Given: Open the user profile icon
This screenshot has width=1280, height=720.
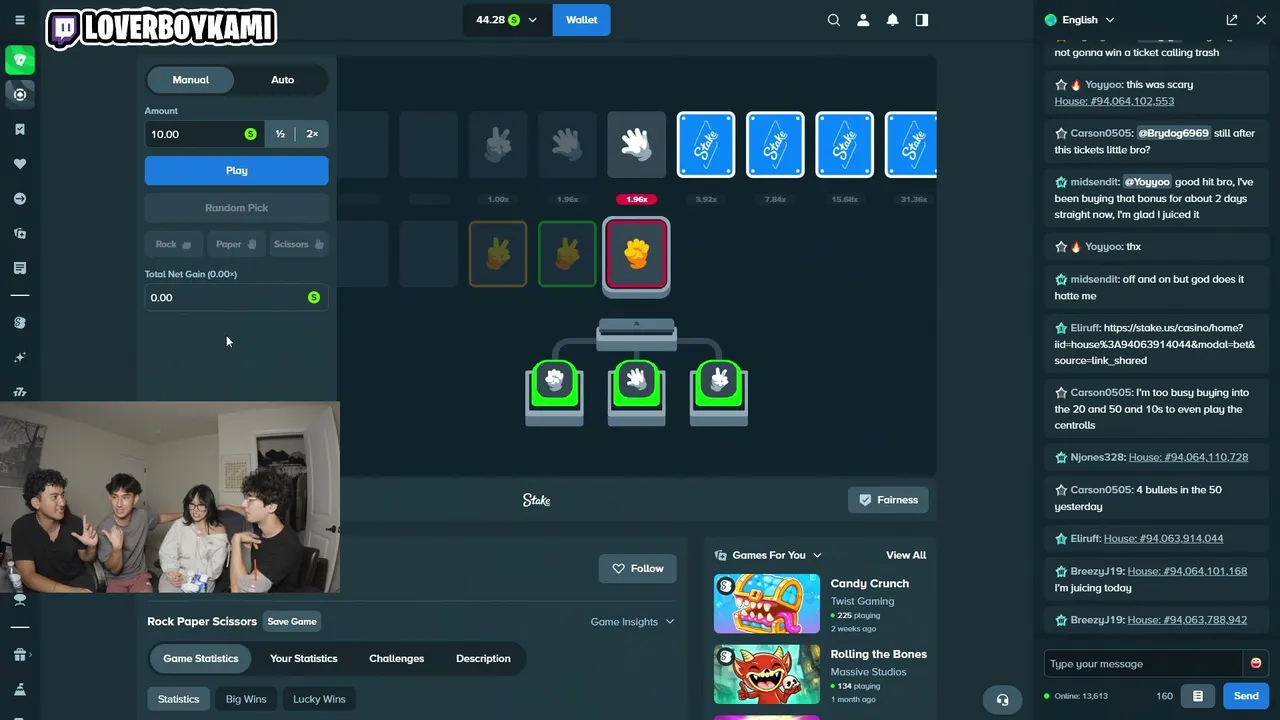Looking at the screenshot, I should 863,20.
